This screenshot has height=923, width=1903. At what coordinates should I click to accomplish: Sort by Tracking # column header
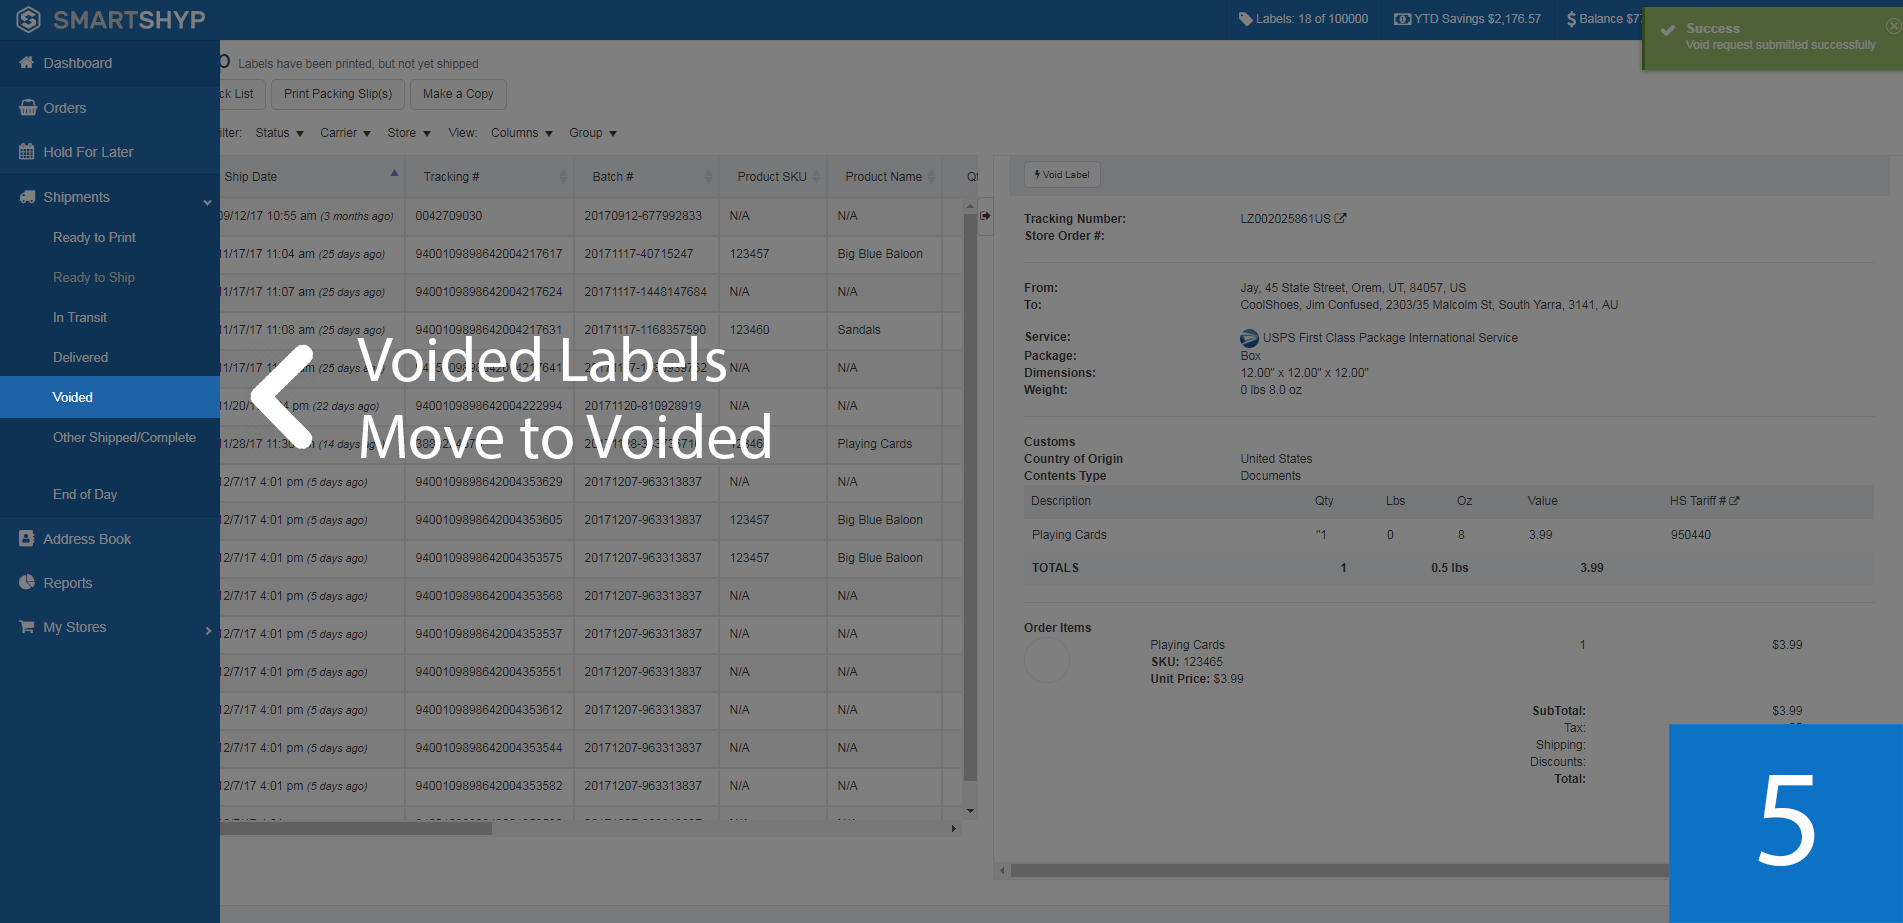click(x=489, y=177)
